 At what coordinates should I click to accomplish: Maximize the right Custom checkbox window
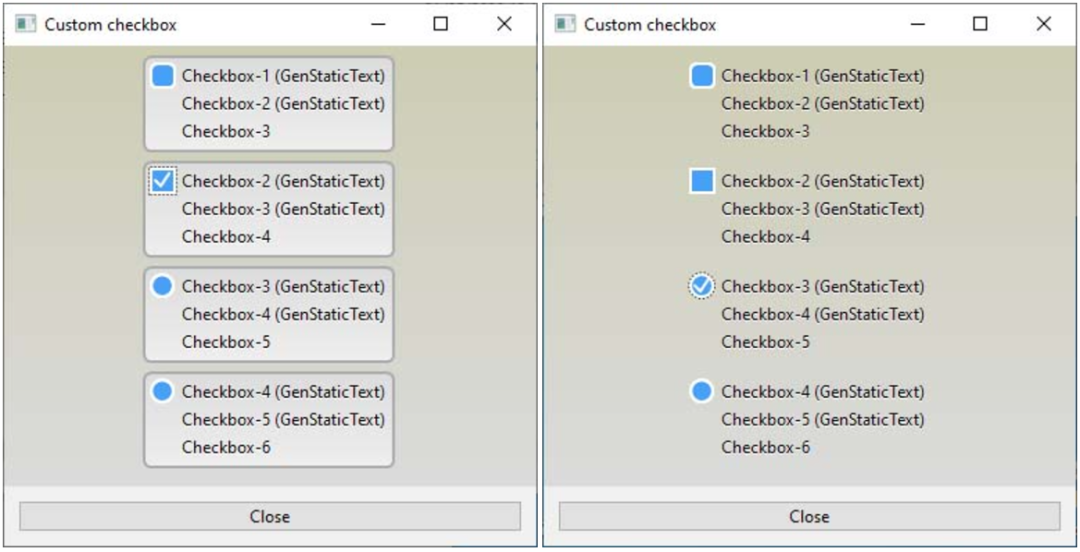980,24
